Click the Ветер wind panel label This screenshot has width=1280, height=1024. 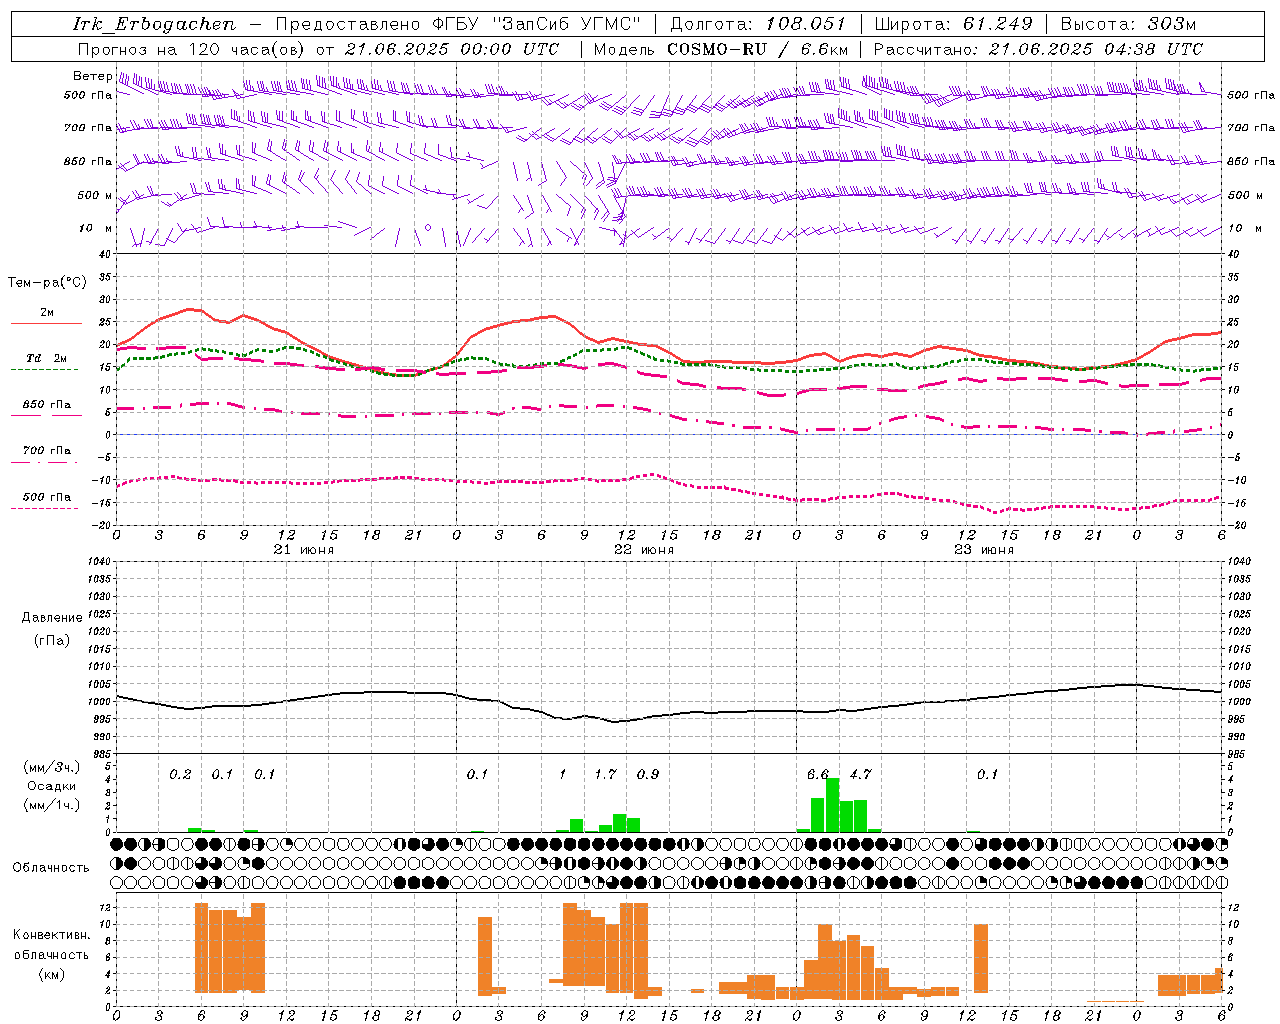92,76
